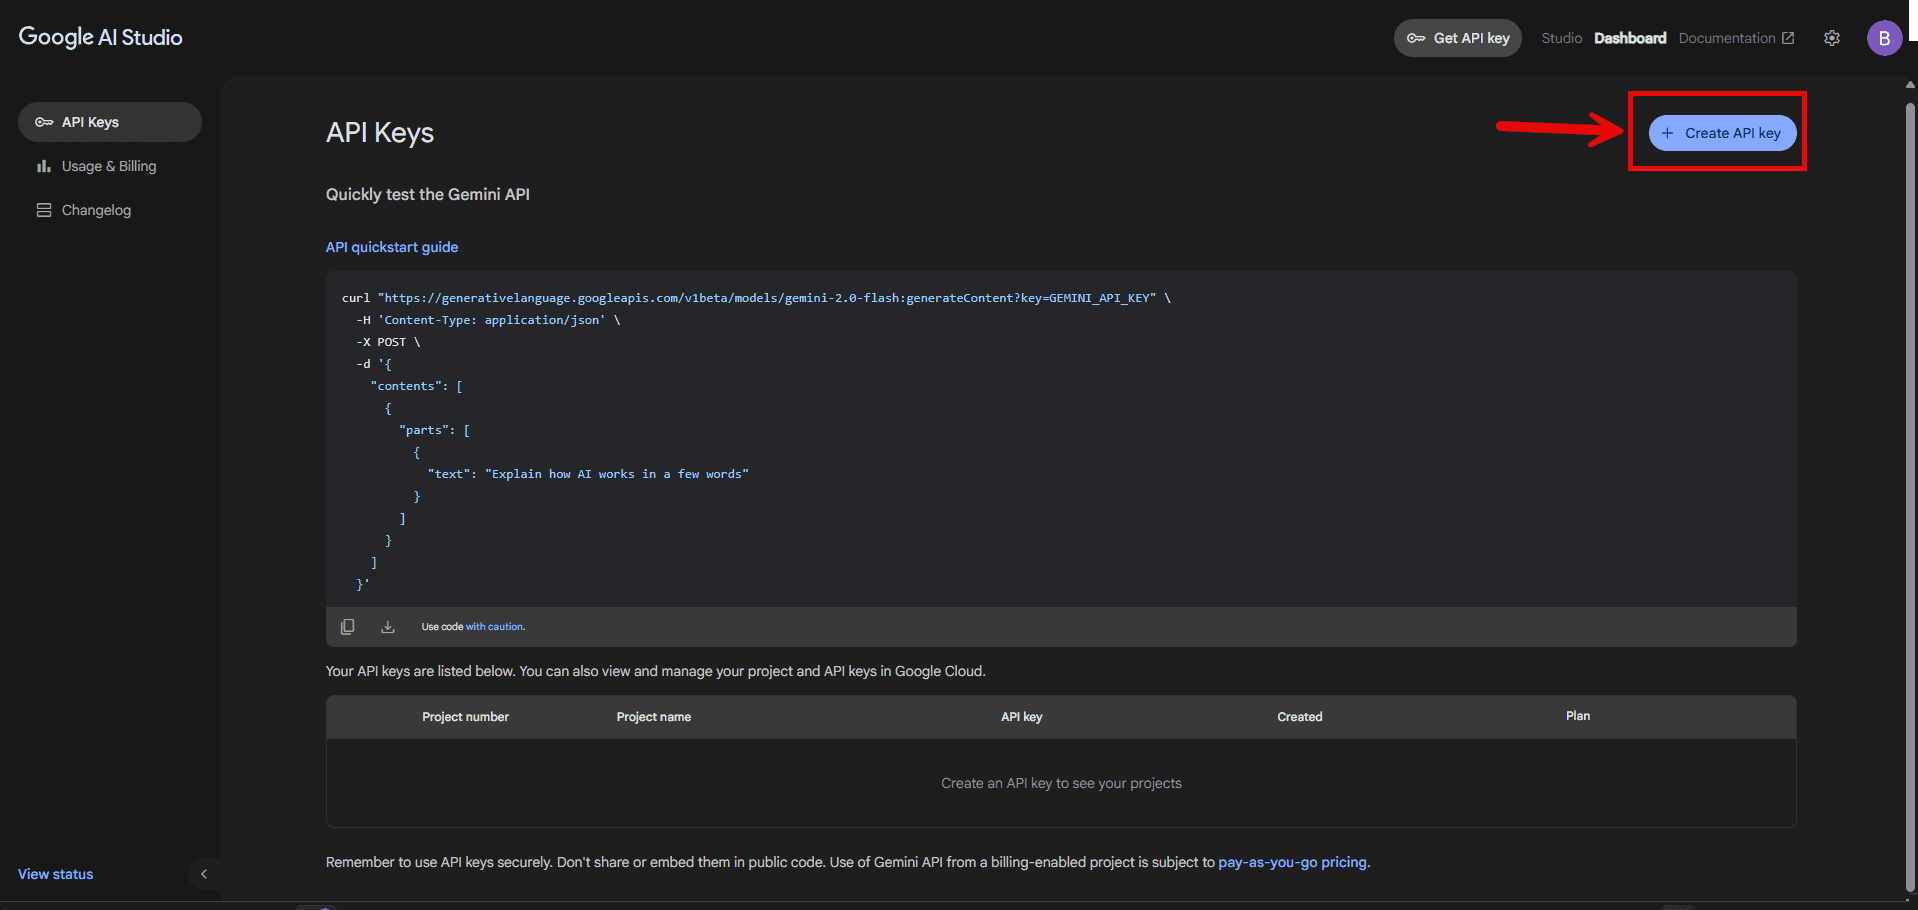The height and width of the screenshot is (910, 1918).
Task: Open the API quickstart guide link
Action: [x=392, y=247]
